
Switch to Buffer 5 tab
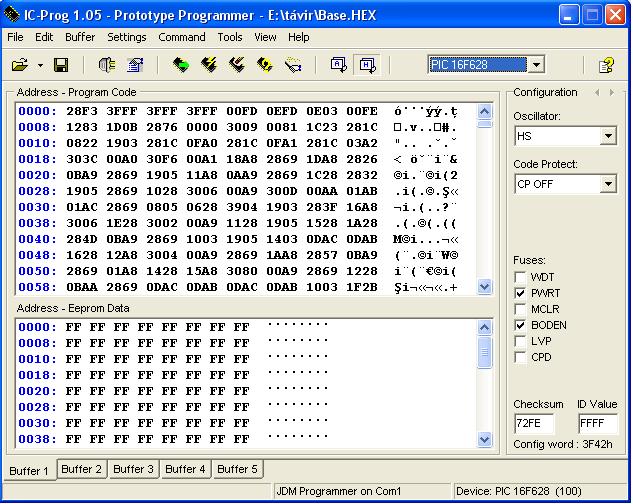[x=237, y=469]
